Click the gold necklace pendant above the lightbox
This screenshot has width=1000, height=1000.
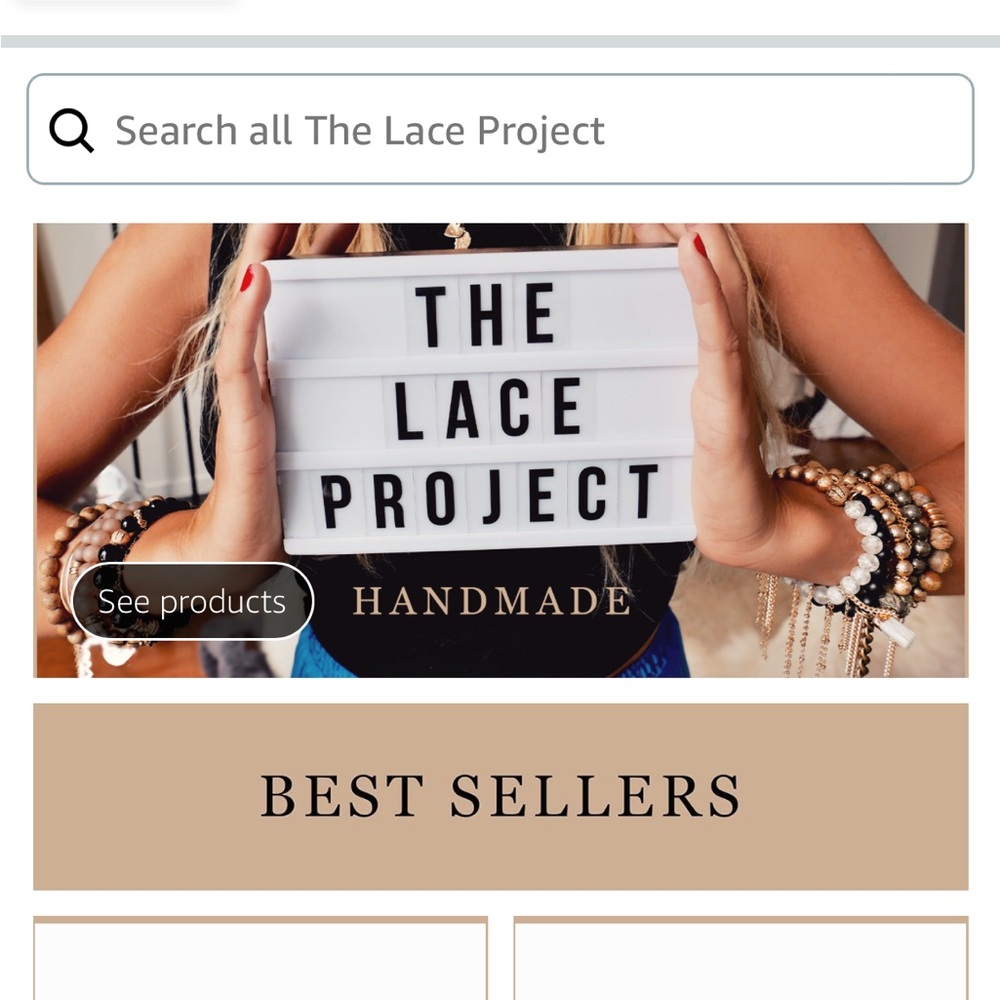457,235
